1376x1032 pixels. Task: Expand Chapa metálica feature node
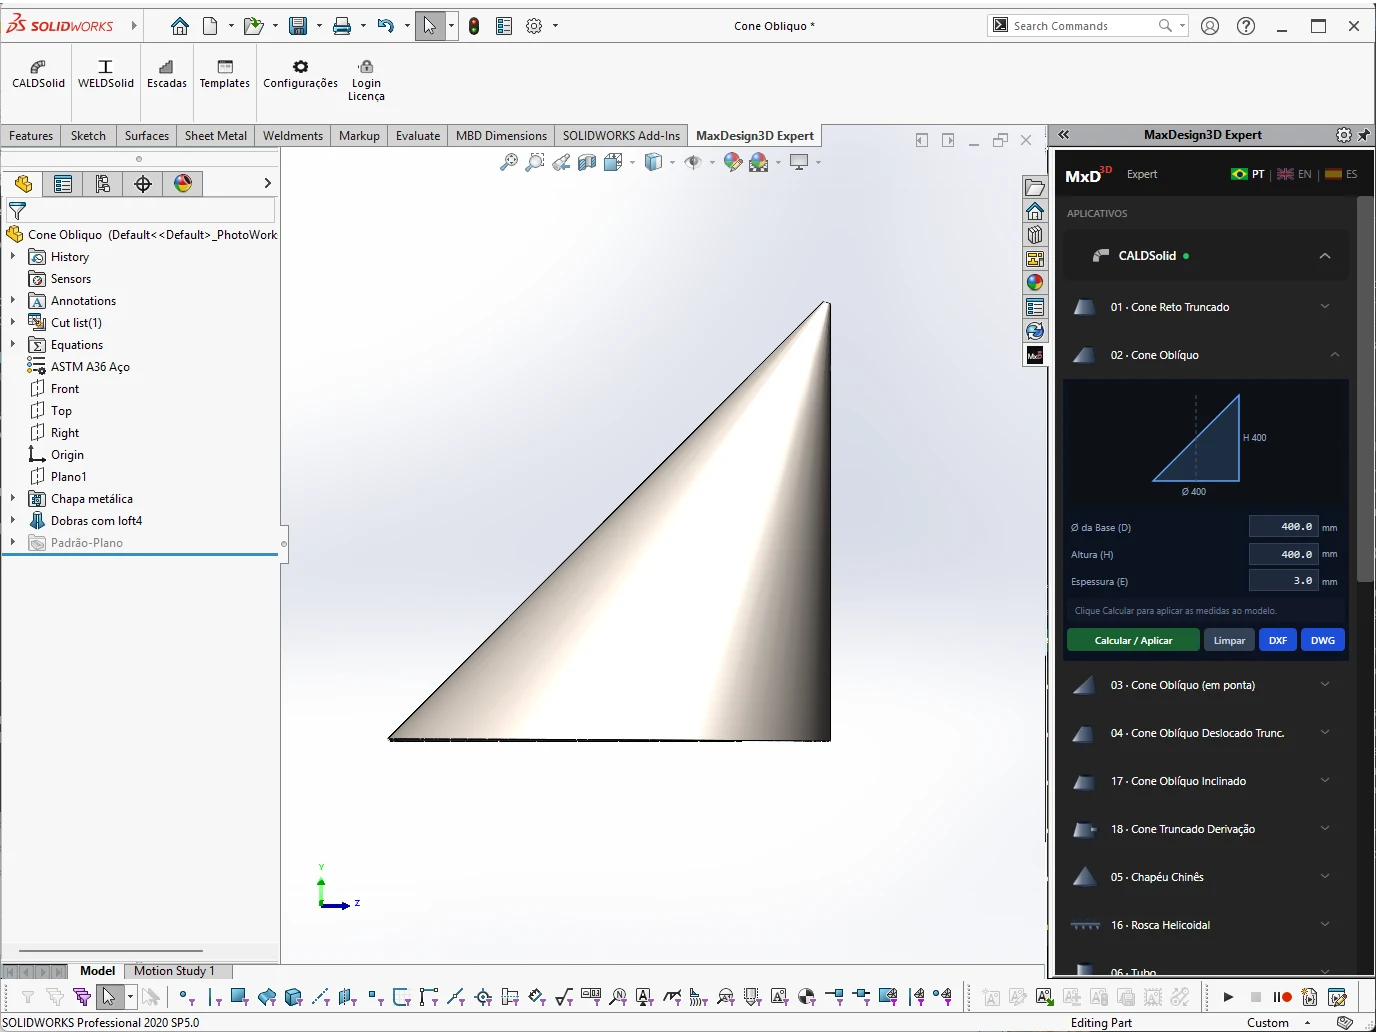click(13, 499)
